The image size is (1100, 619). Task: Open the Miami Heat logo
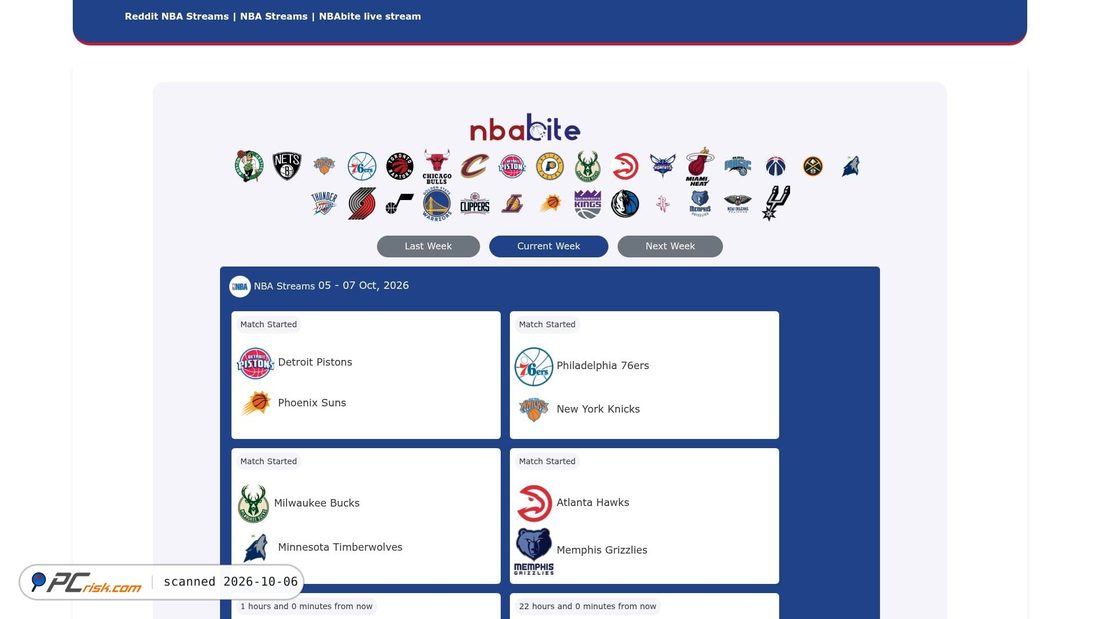699,166
